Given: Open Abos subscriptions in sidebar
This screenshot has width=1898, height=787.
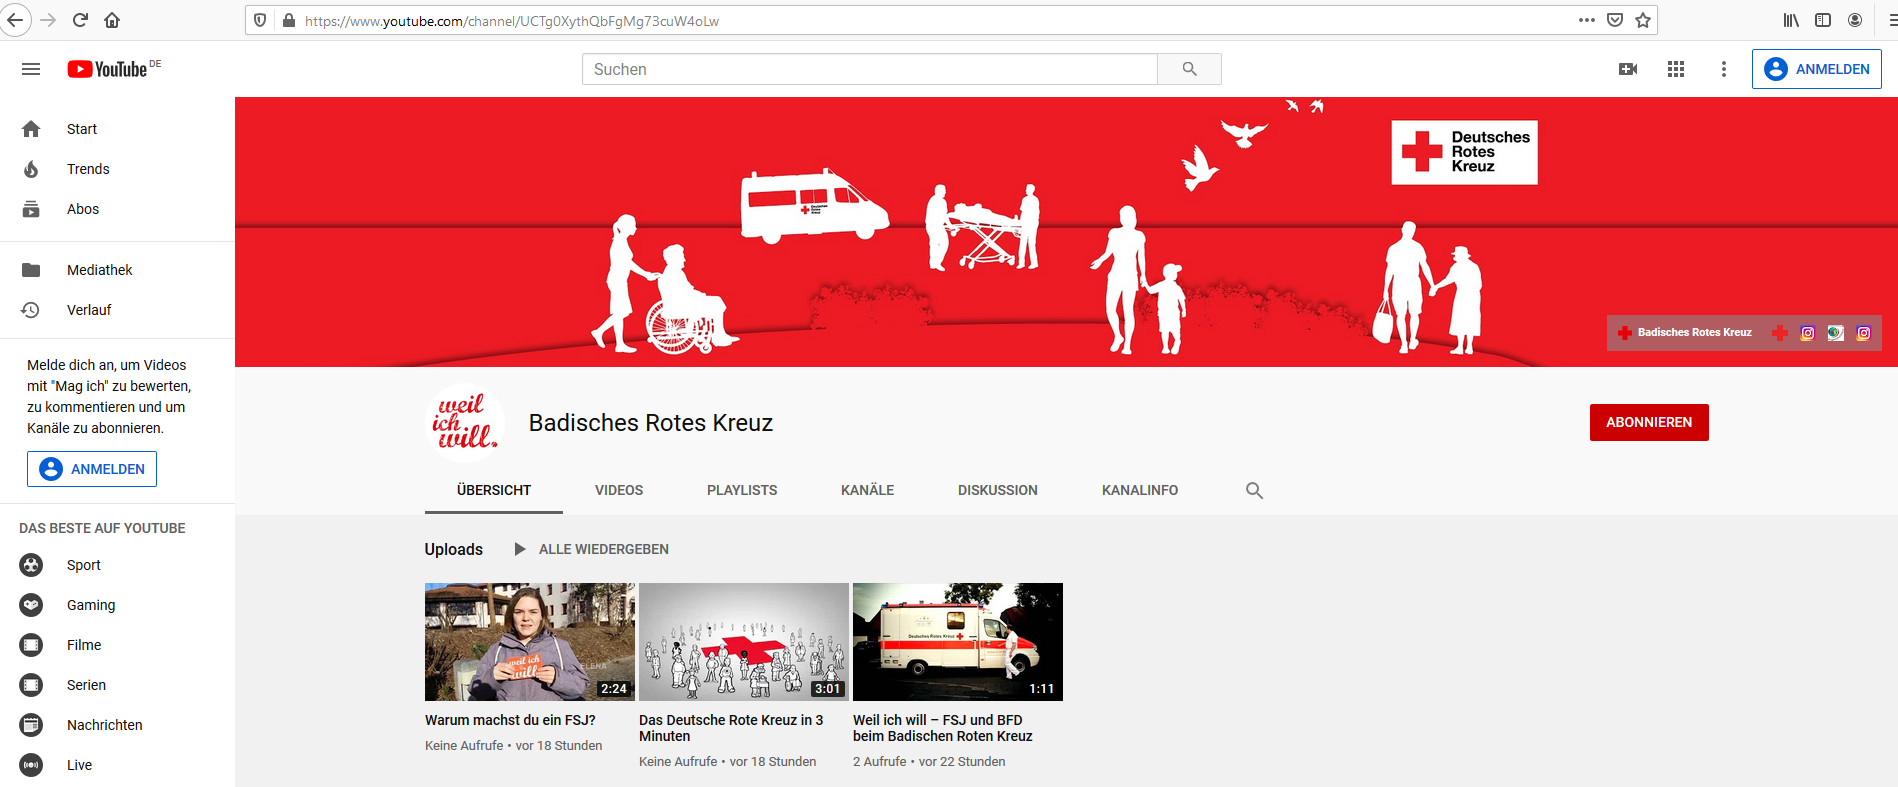Looking at the screenshot, I should click(117, 209).
